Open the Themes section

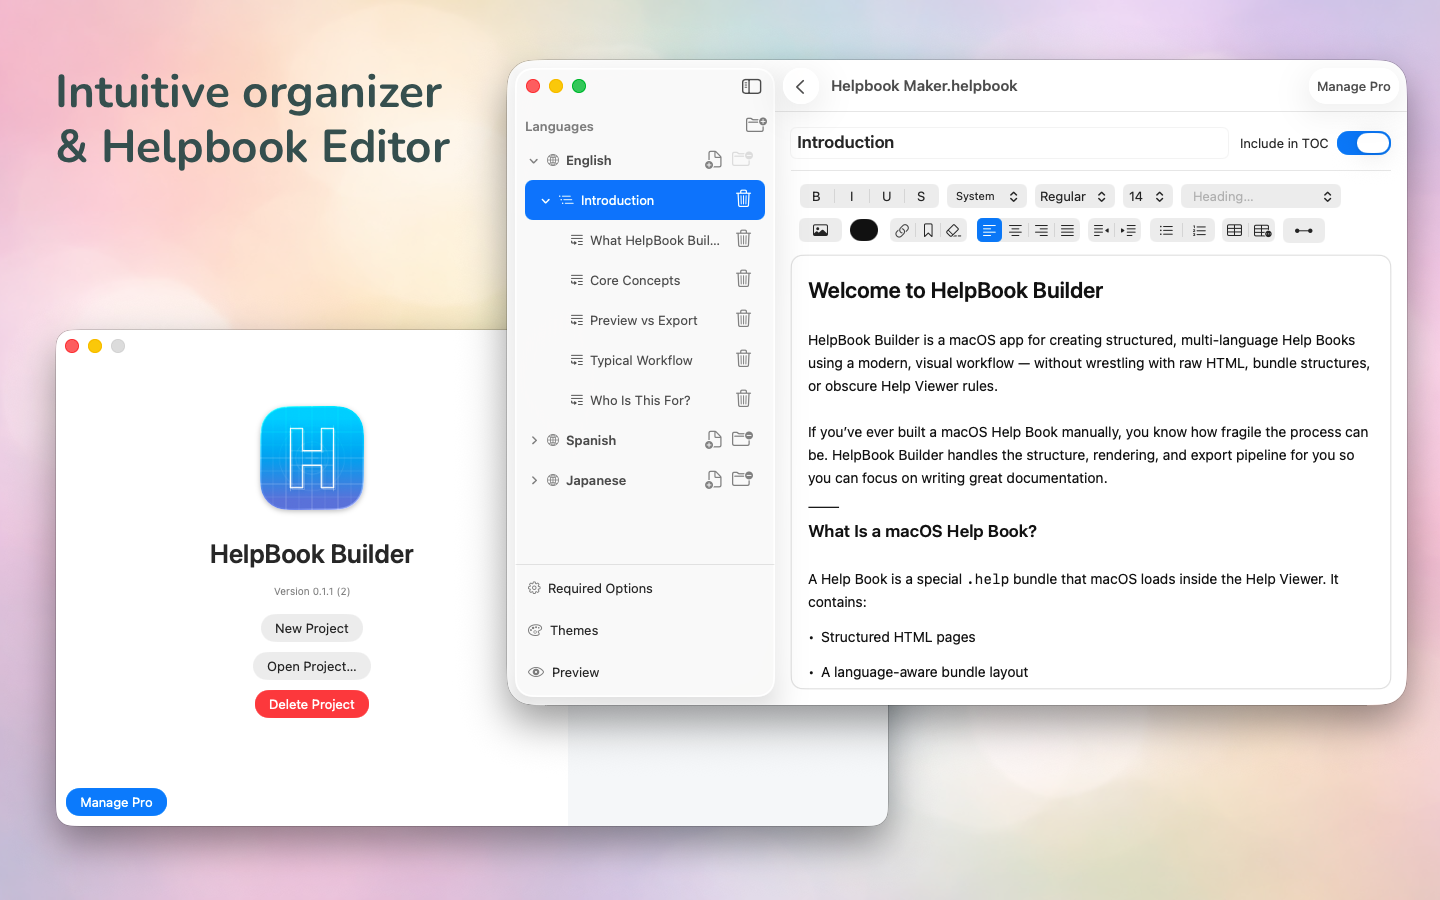574,630
